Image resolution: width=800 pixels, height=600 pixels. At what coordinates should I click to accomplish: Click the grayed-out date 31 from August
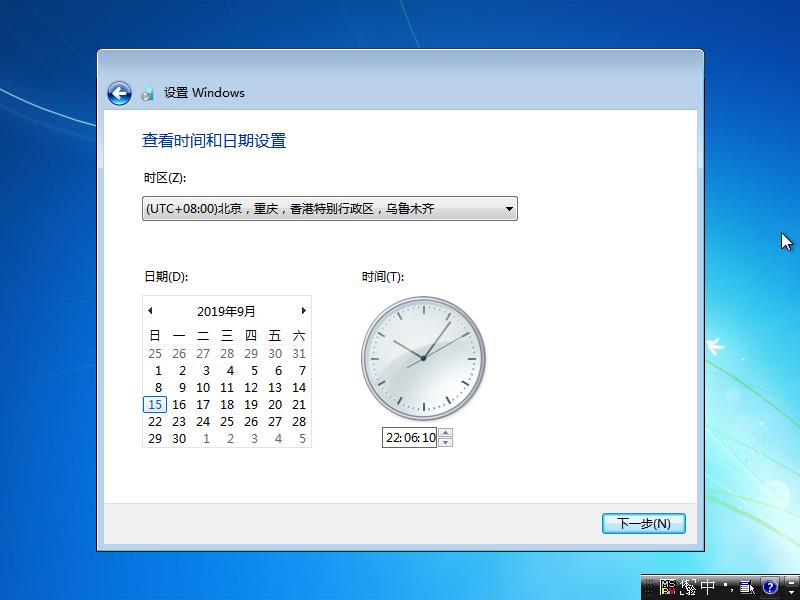point(299,353)
